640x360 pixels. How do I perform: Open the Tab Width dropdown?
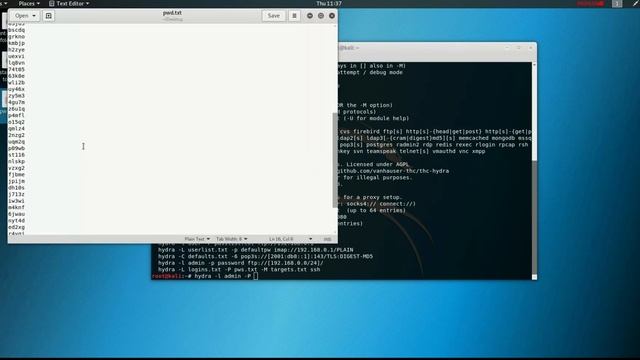pos(231,239)
